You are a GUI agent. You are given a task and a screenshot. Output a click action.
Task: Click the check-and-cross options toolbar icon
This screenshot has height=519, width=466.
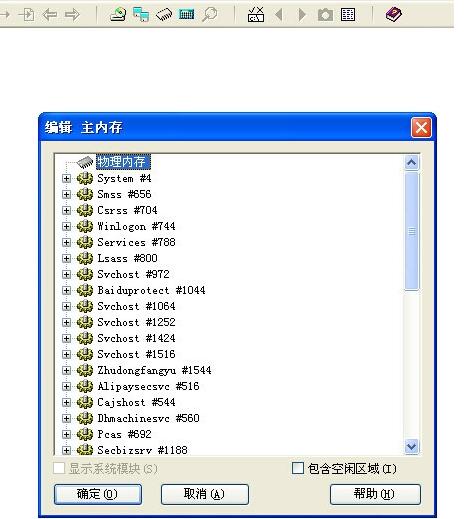256,15
